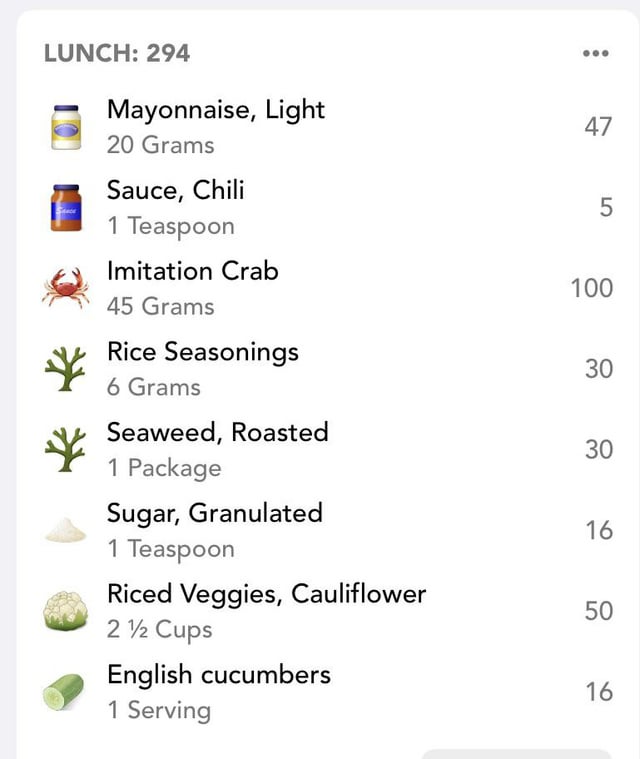Tap the Roasted Seaweed plant icon
Screen dimensions: 640x759
pyautogui.click(x=65, y=450)
